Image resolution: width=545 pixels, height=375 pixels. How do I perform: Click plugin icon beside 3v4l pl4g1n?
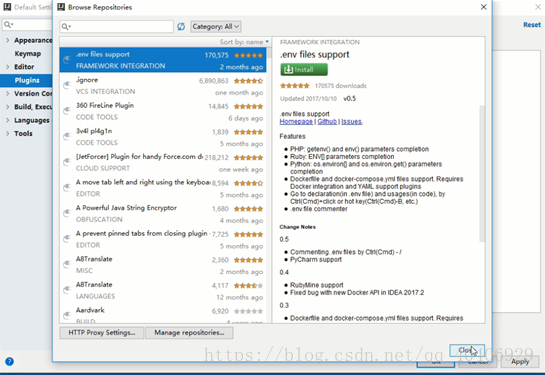click(67, 137)
